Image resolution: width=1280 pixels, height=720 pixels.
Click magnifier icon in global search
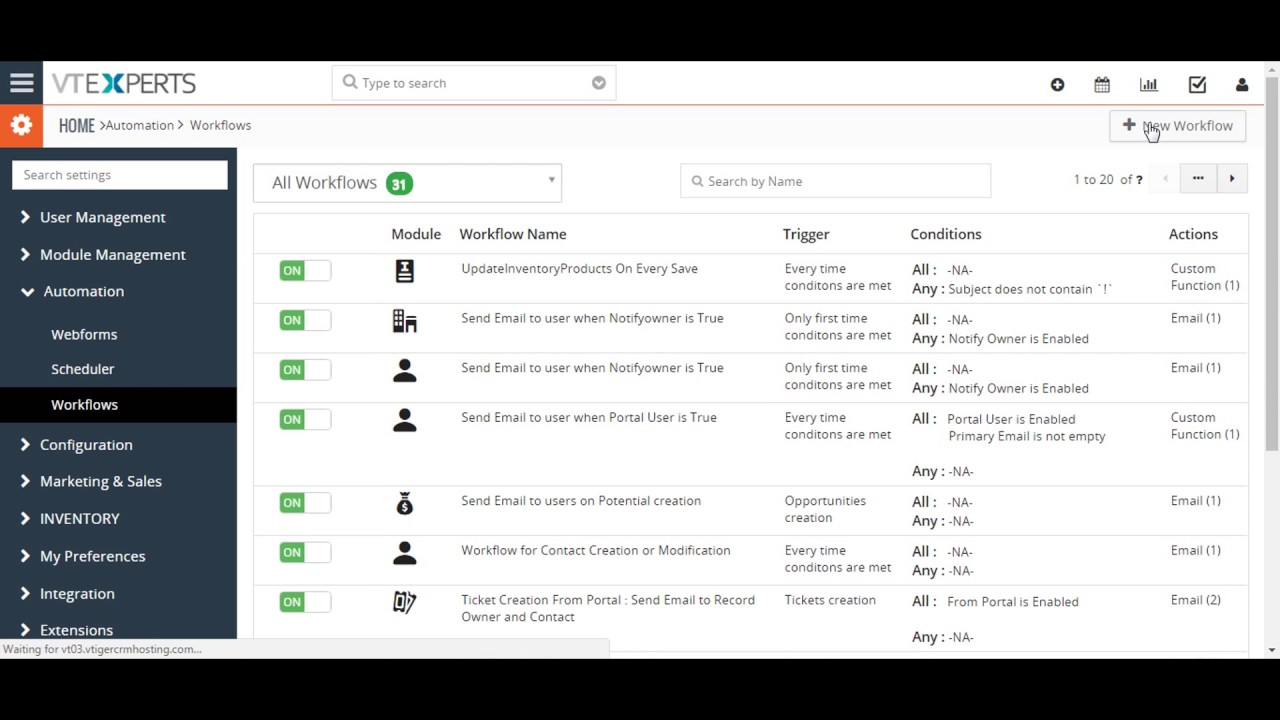point(350,83)
